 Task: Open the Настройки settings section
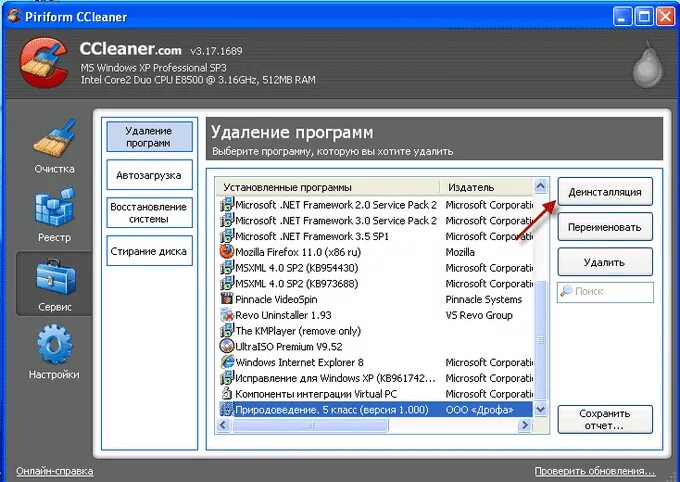click(x=54, y=353)
